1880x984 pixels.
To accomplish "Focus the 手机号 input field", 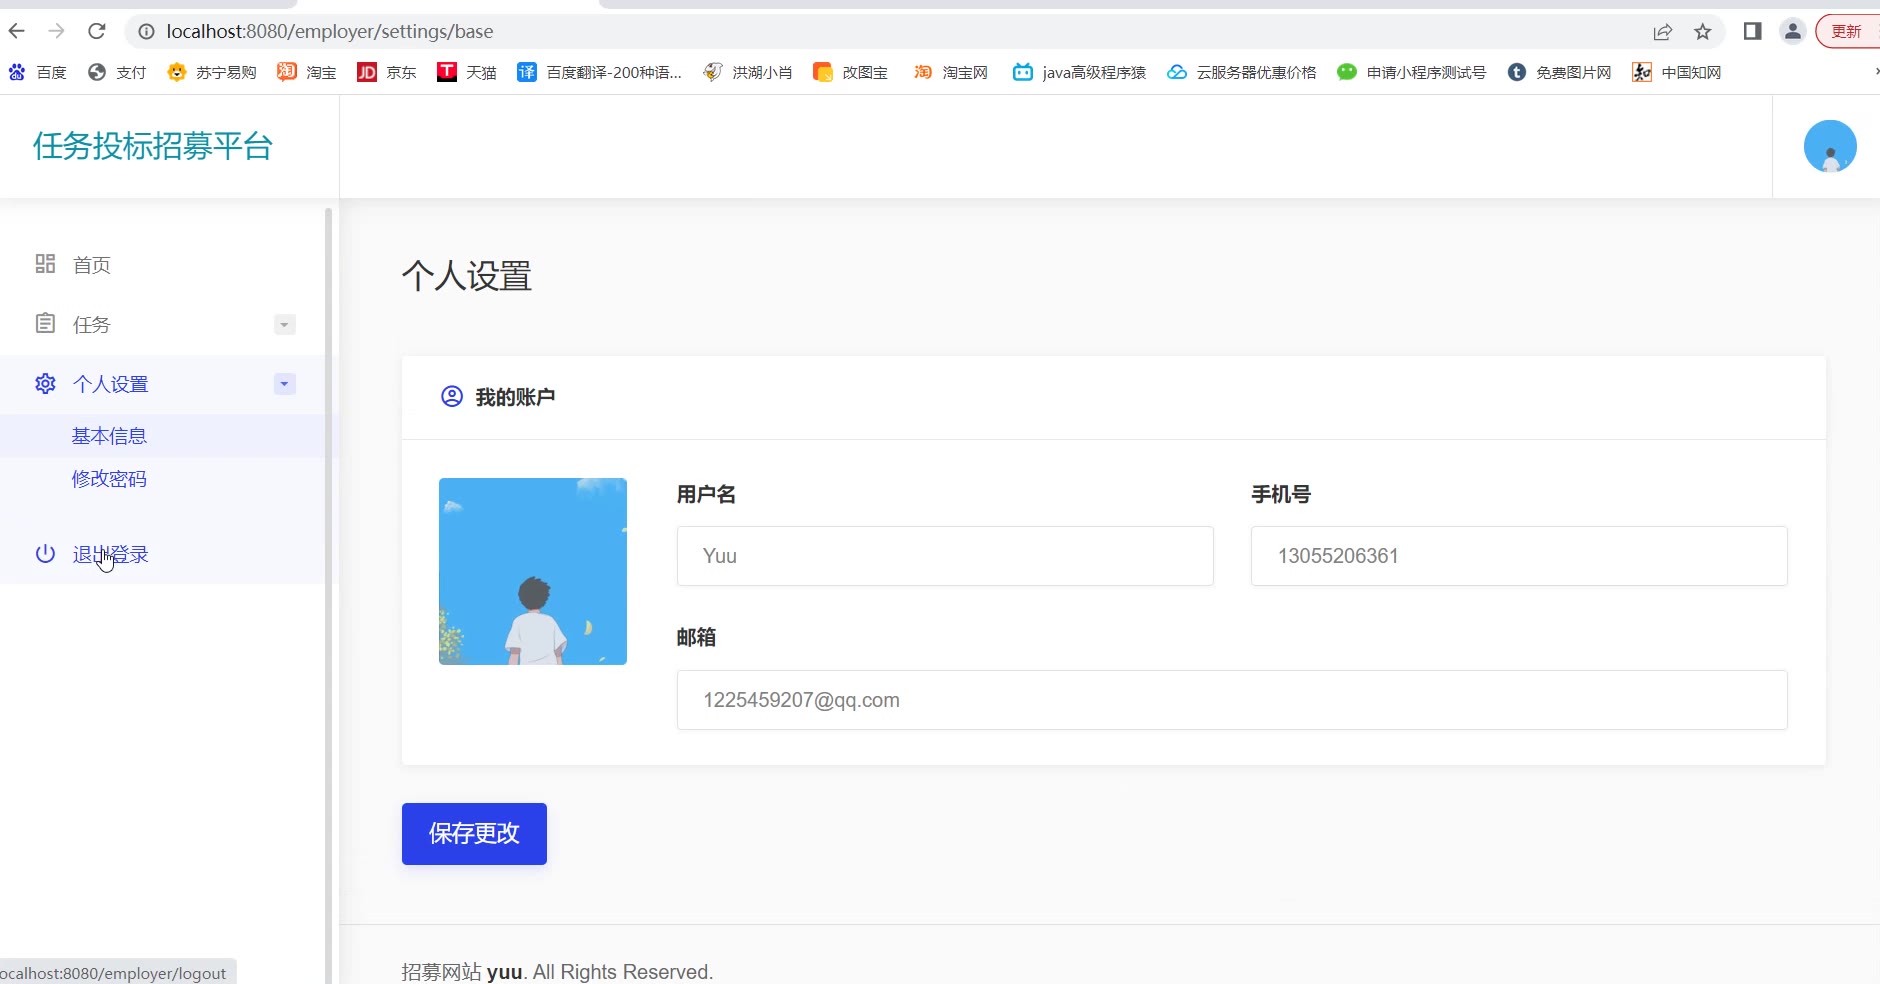I will point(1518,556).
